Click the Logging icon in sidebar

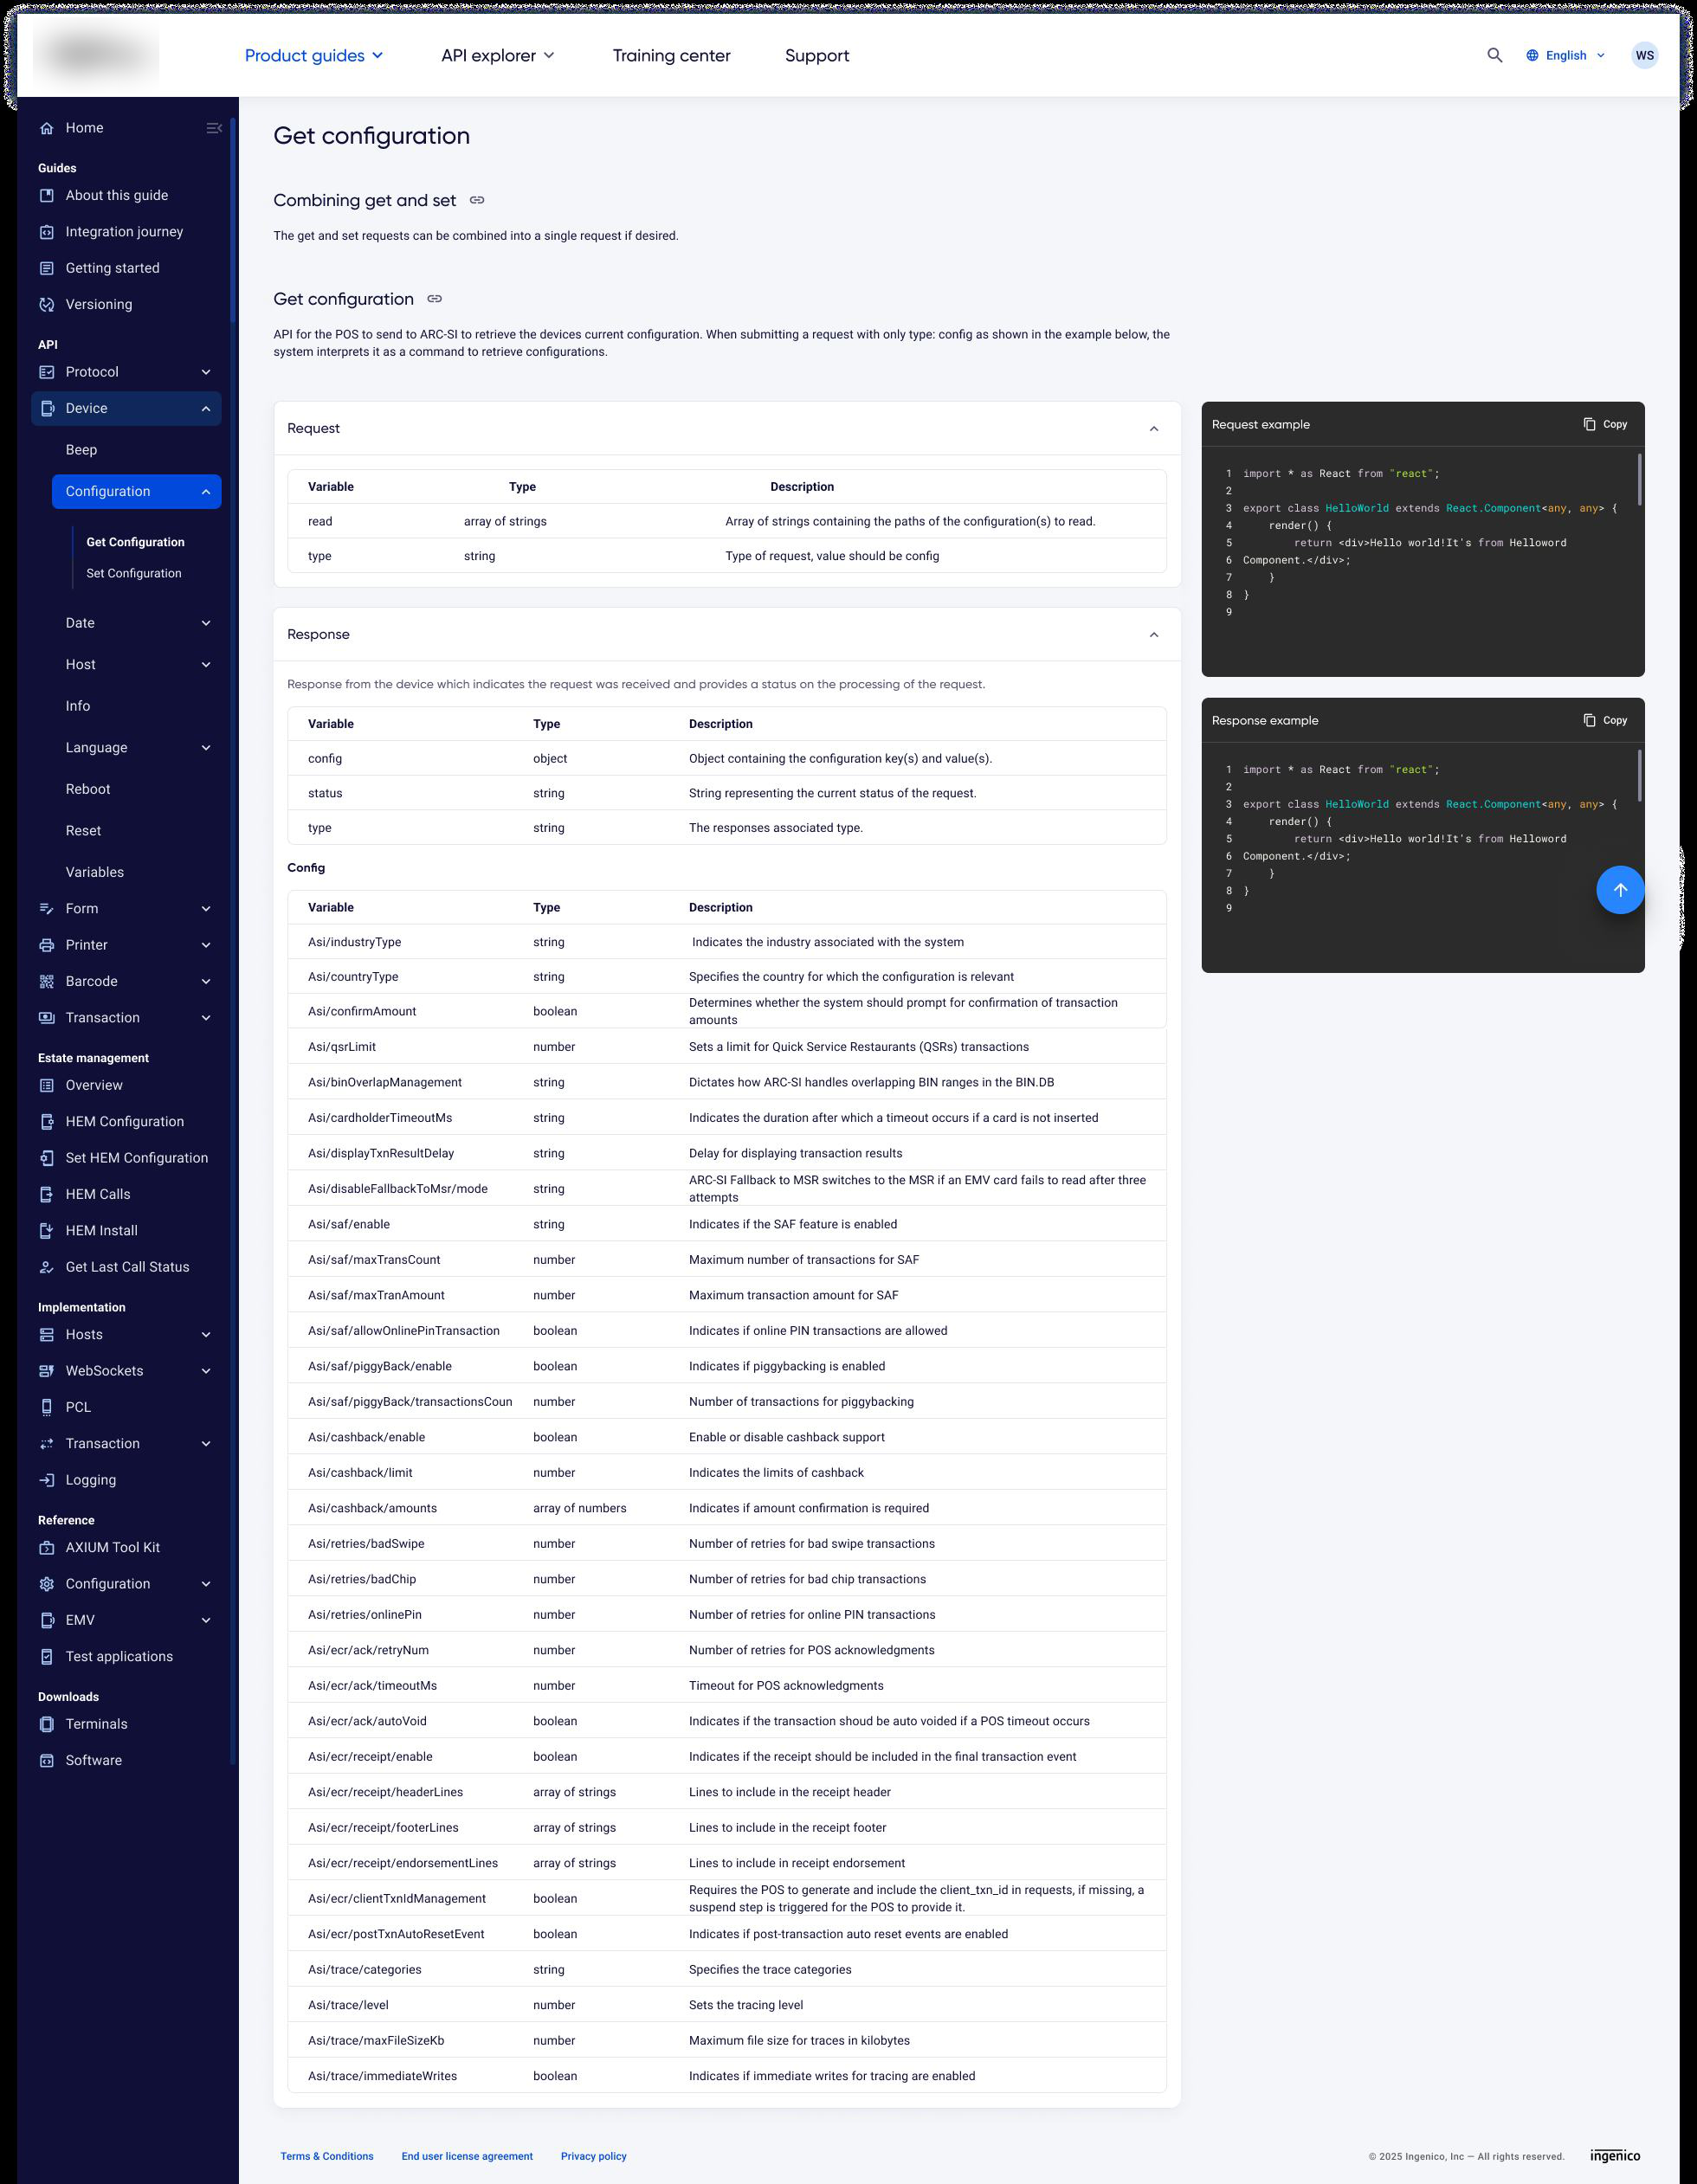pyautogui.click(x=46, y=1480)
